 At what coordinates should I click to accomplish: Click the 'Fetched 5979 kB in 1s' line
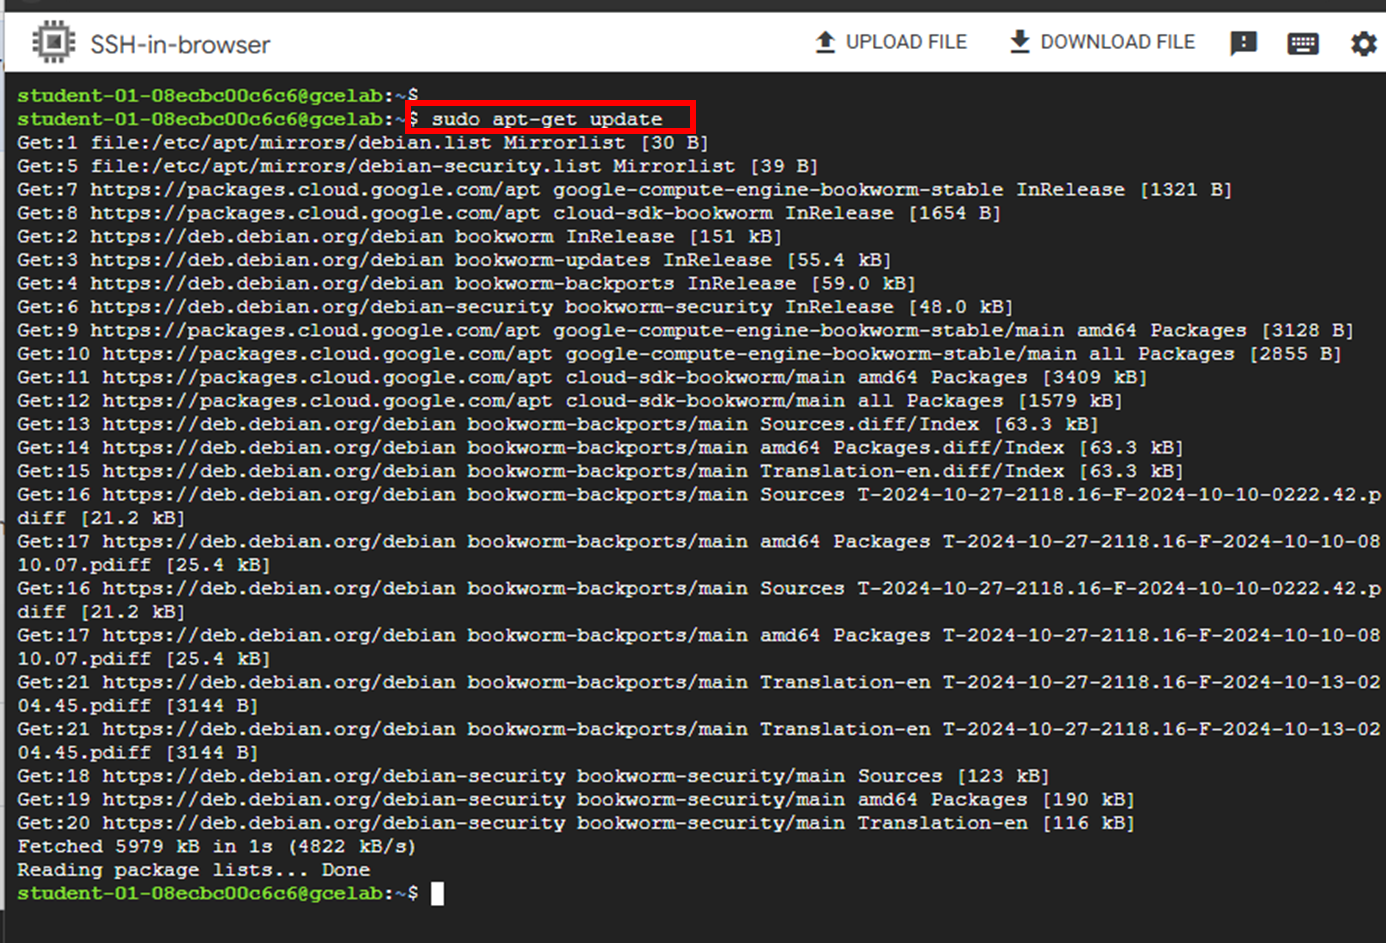(216, 847)
